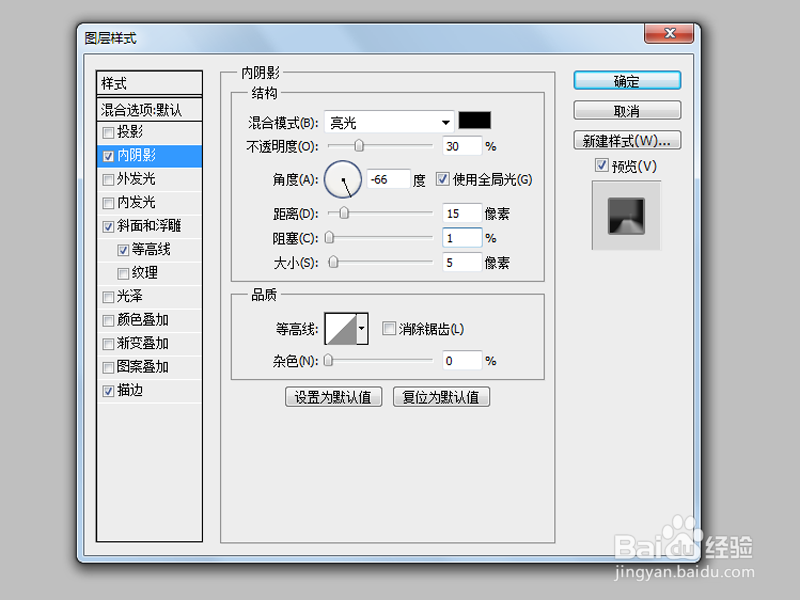The height and width of the screenshot is (600, 800).
Task: Focus the choke field showing 1
Action: [x=462, y=238]
